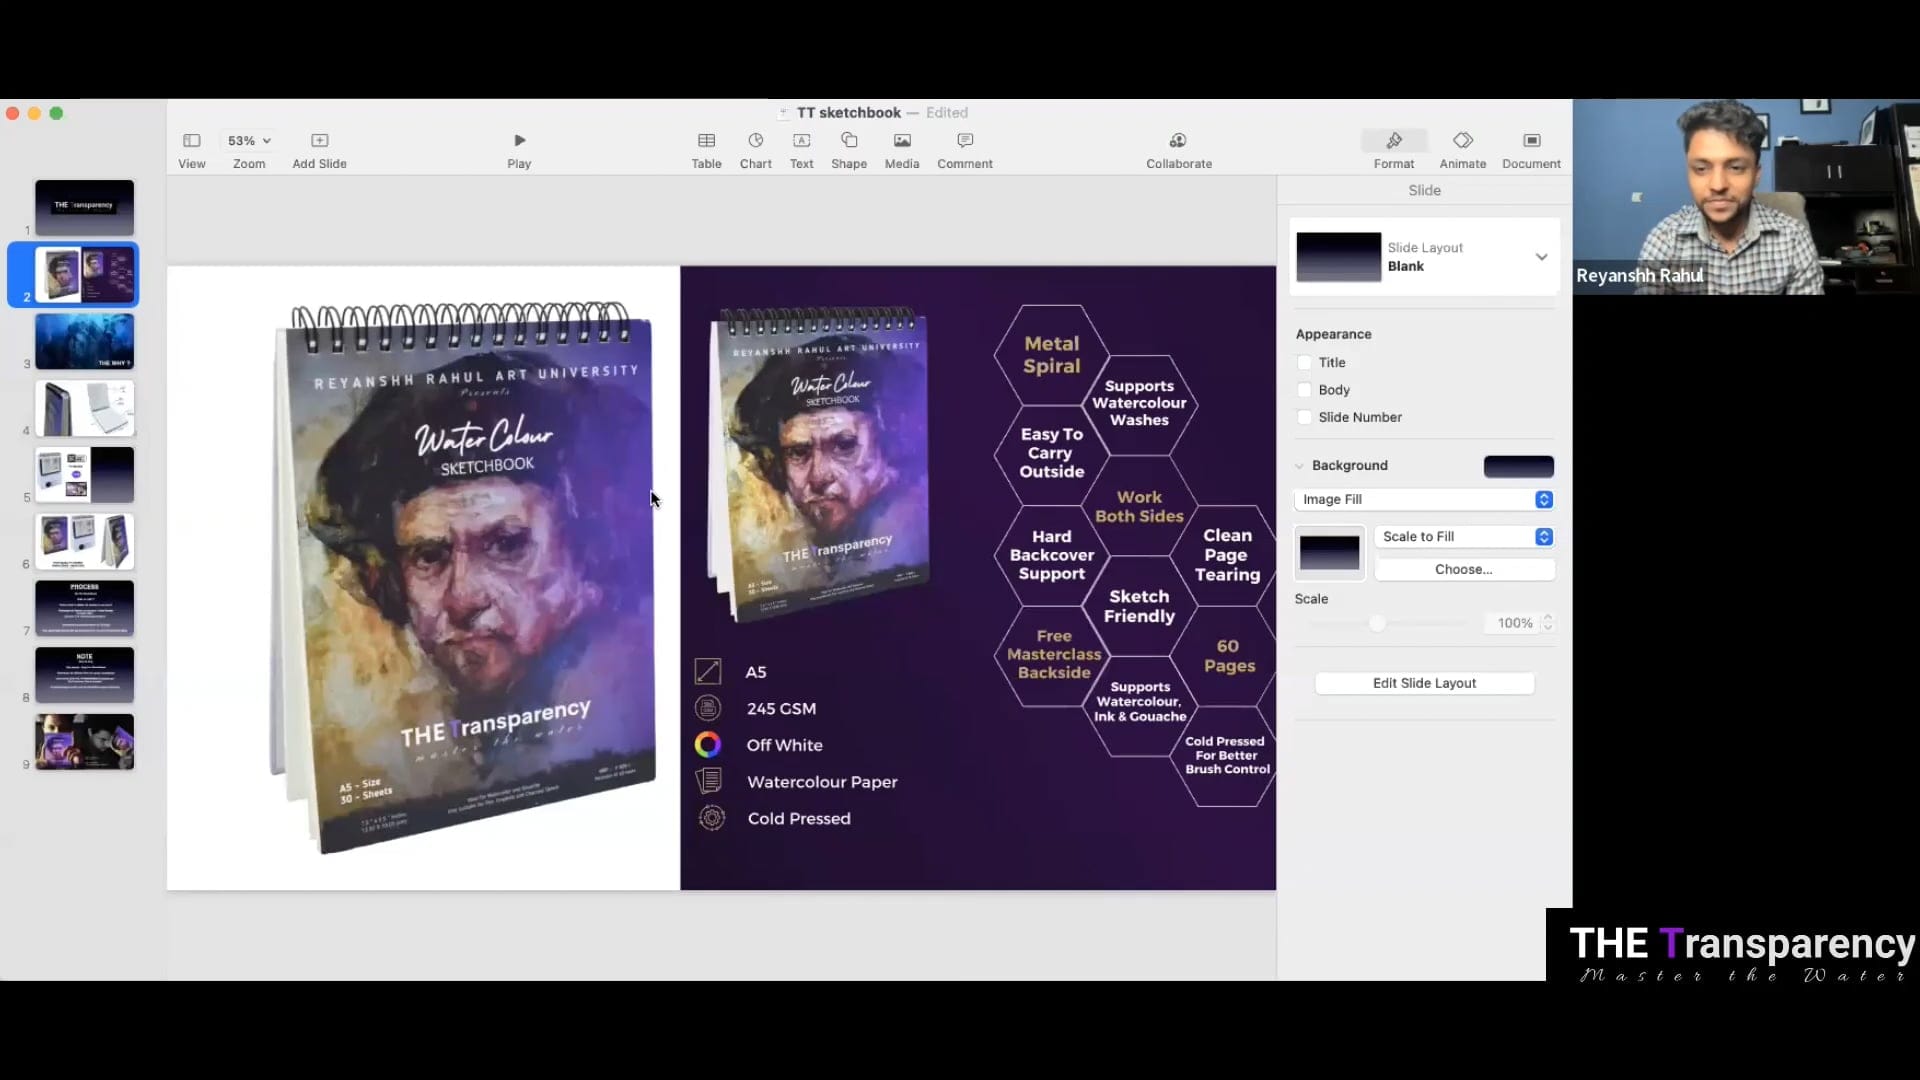Open the Shape picker icon

[x=849, y=141]
